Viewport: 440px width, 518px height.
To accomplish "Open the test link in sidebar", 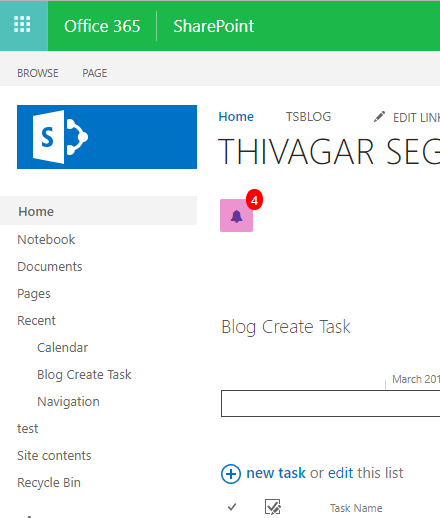I will 28,429.
